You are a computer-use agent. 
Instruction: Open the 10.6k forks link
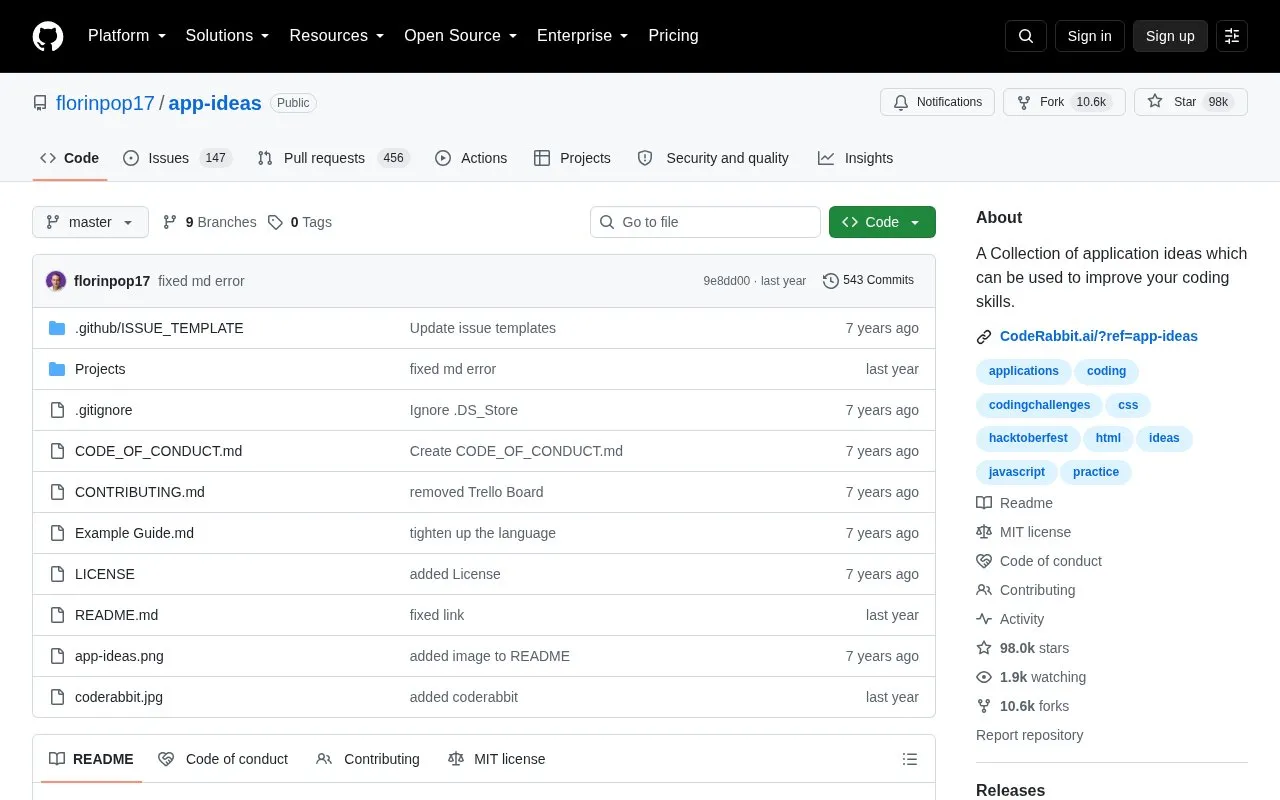click(x=1023, y=706)
